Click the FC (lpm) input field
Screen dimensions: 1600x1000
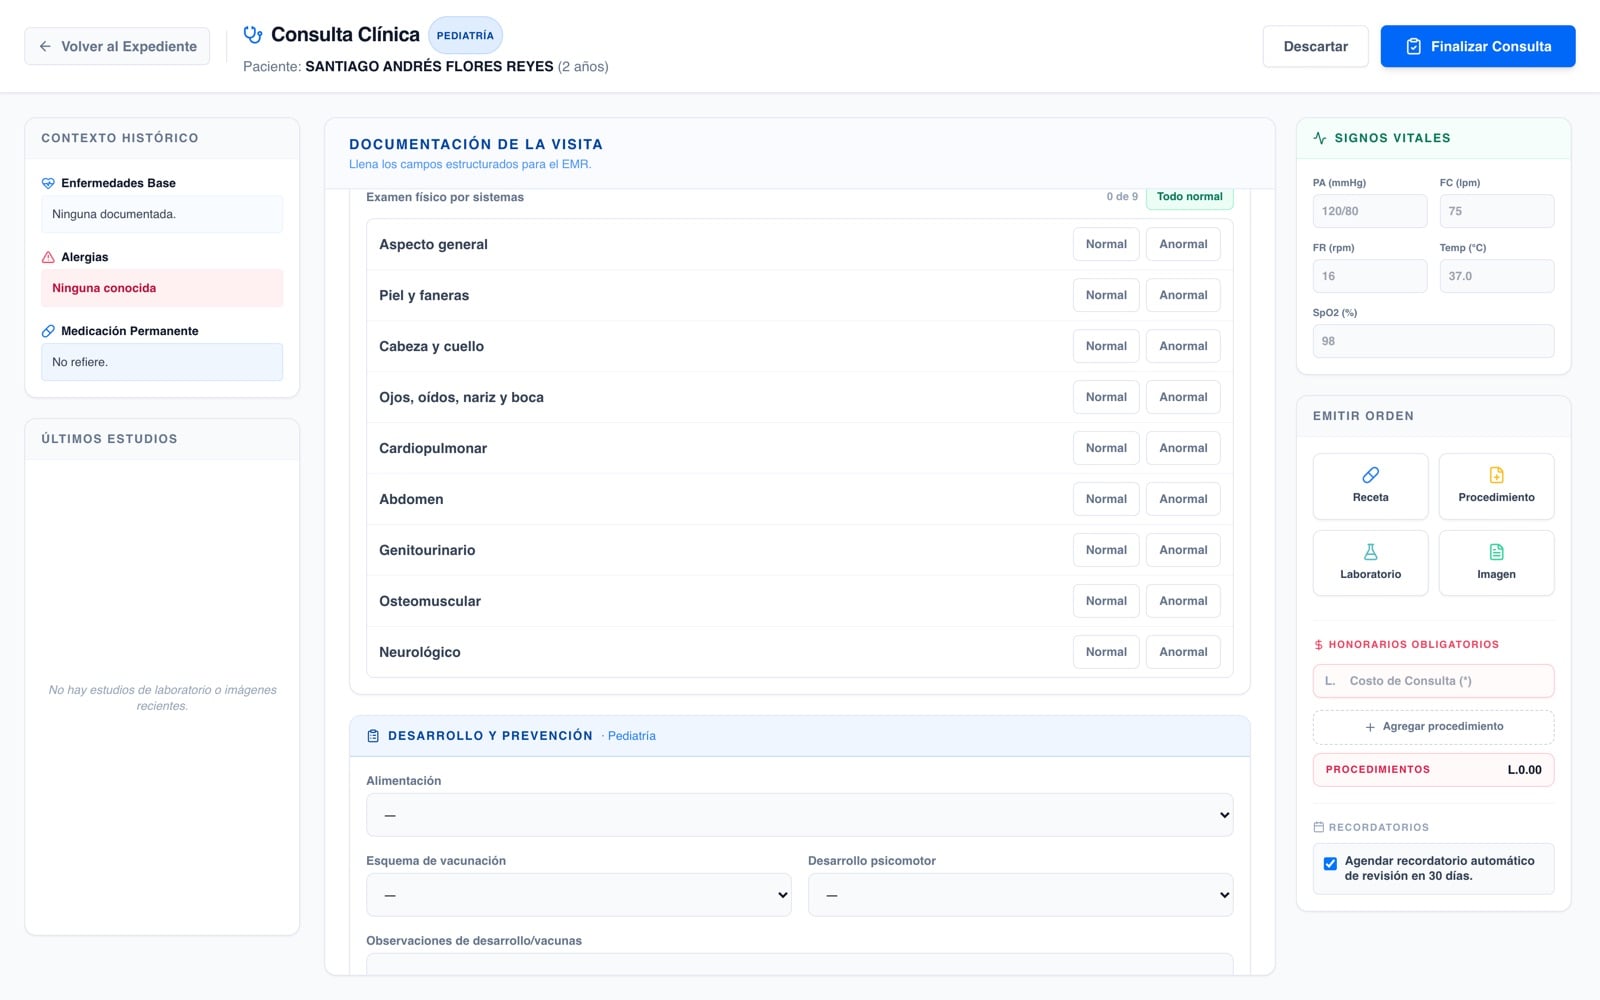(x=1496, y=211)
